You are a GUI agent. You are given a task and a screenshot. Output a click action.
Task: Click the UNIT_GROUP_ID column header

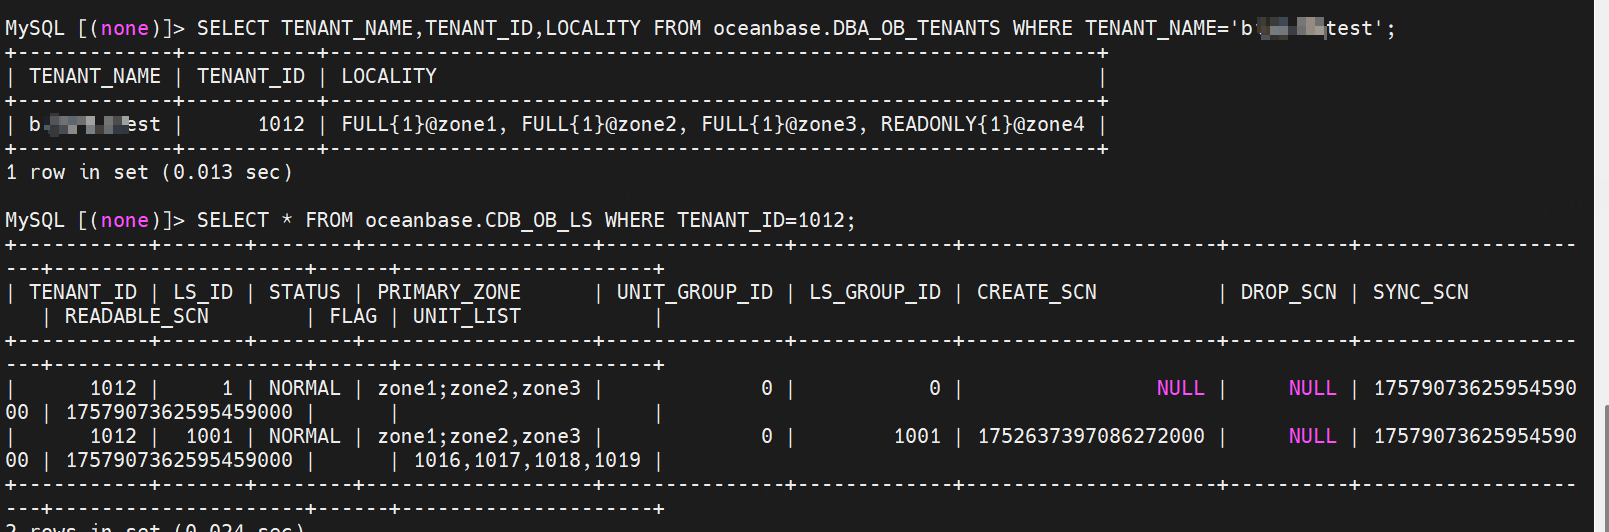tap(695, 292)
